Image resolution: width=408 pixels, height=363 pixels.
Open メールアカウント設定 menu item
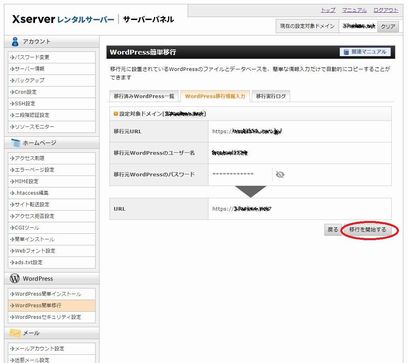pyautogui.click(x=52, y=349)
